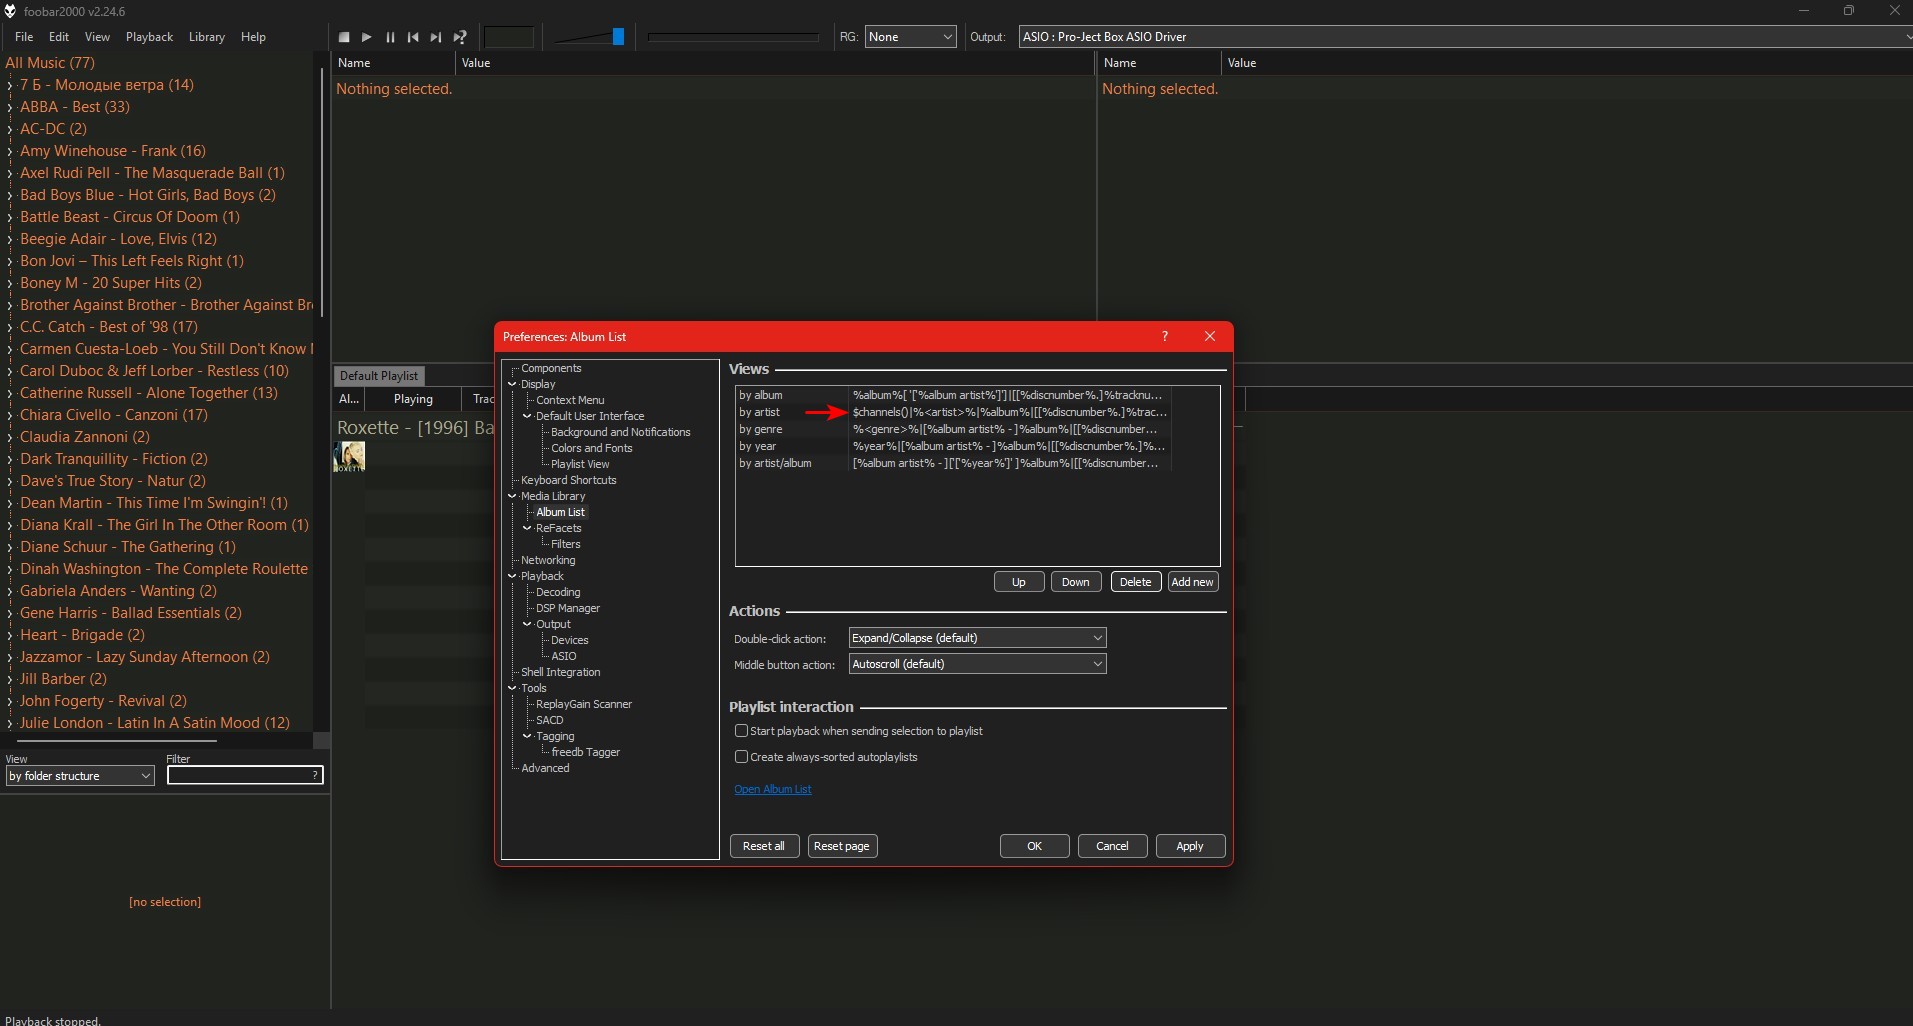
Task: Expand the ABBA - Best album node
Action: click(10, 107)
